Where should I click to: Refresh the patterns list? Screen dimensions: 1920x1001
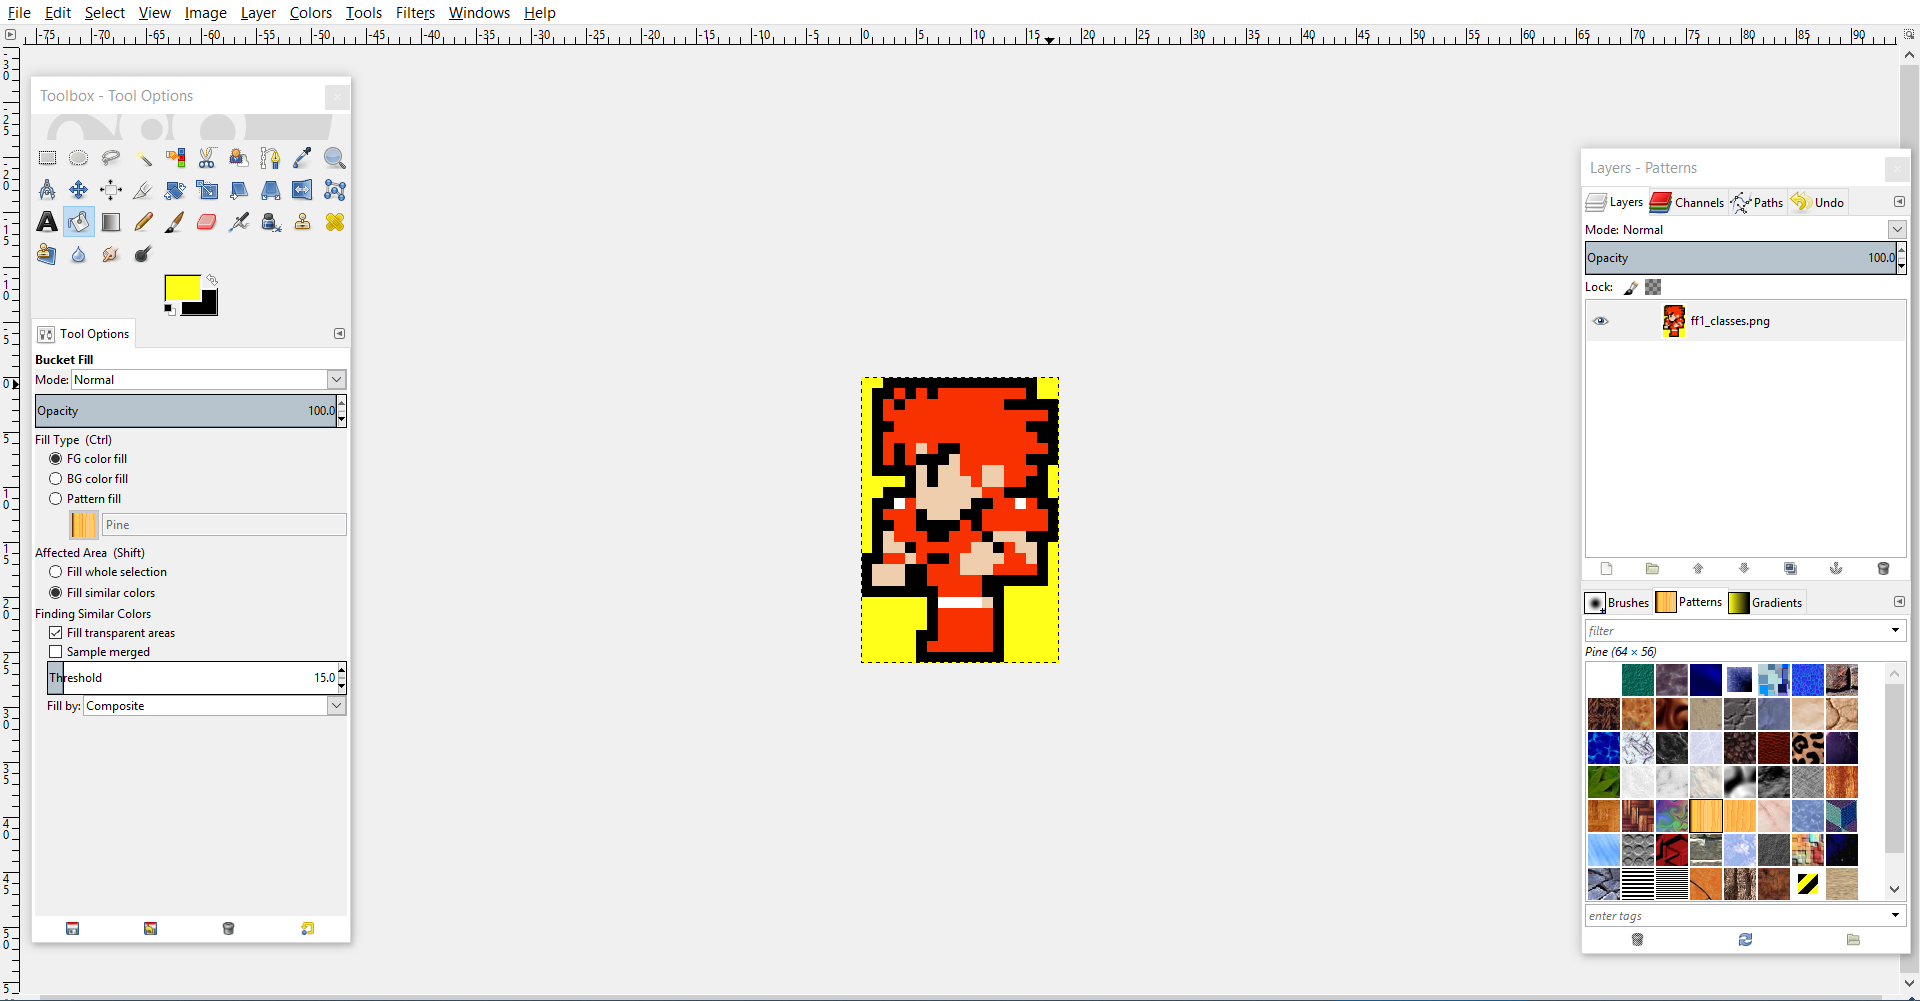[1745, 940]
